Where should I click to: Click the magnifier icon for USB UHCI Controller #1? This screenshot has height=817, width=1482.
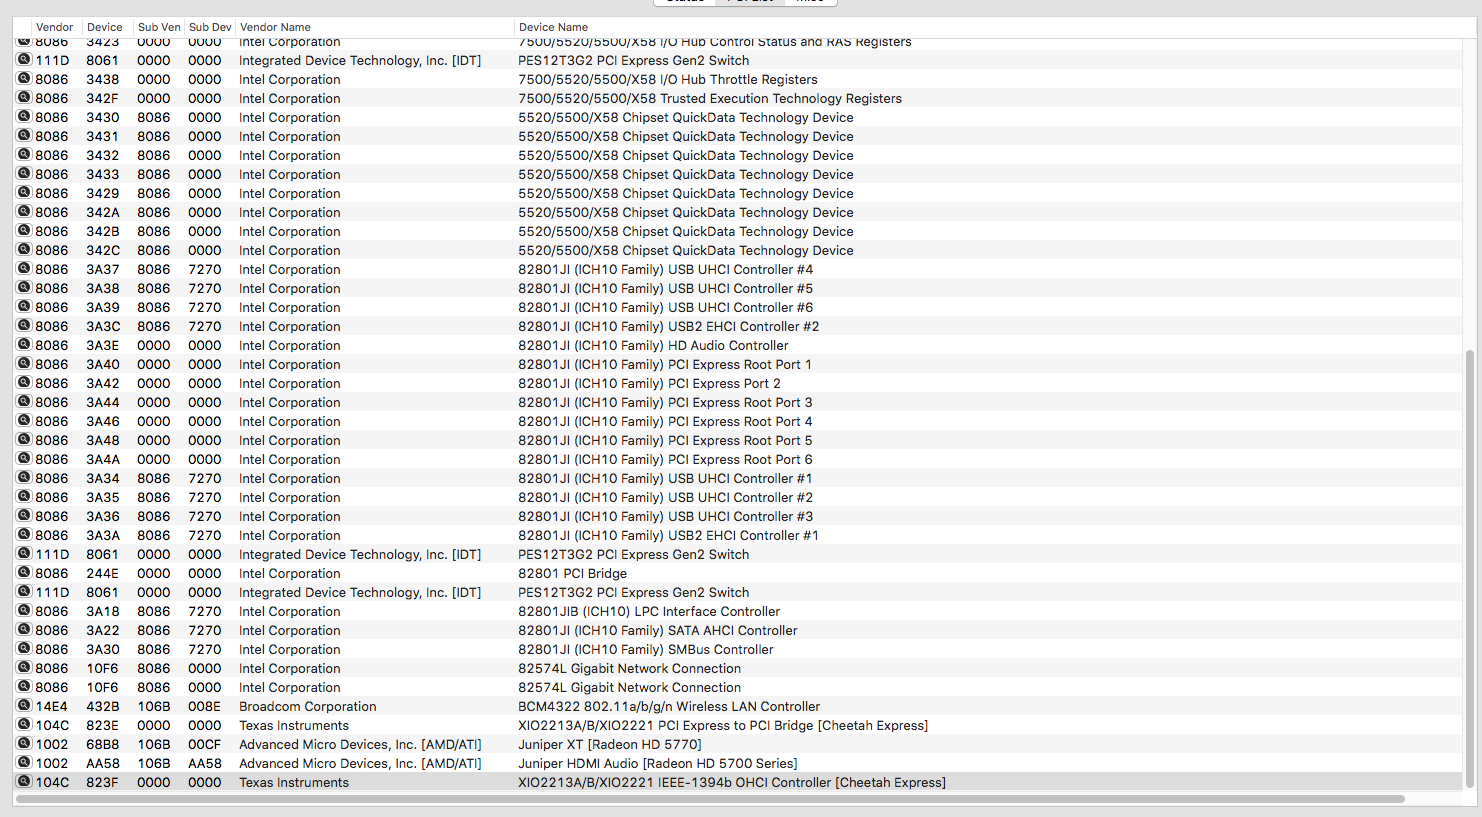24,477
